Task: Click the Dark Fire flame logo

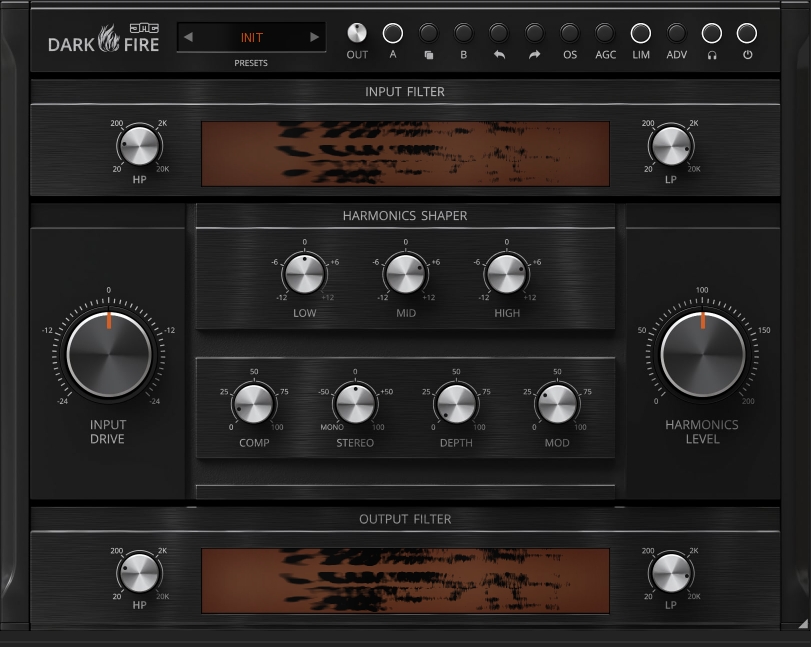Action: [109, 38]
